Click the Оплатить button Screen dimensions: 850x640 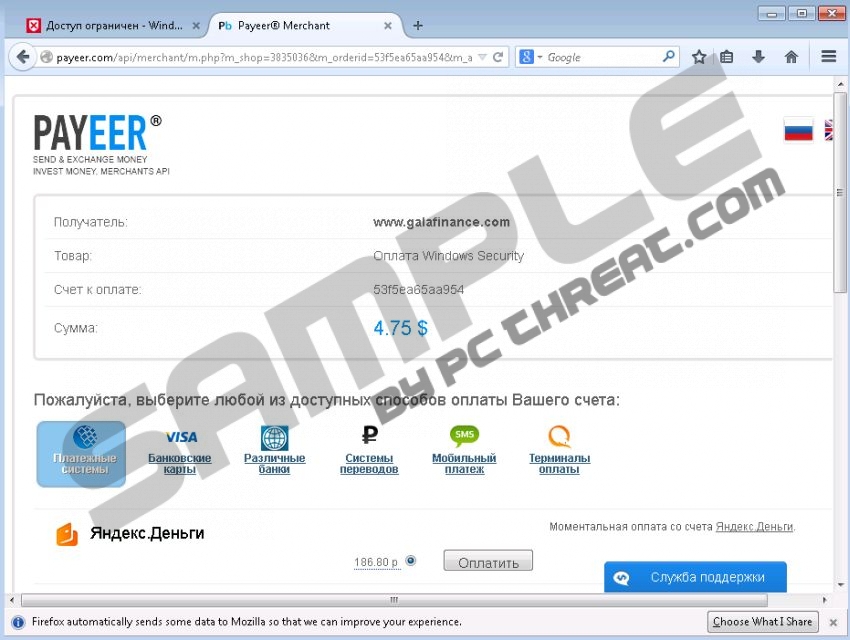[x=488, y=561]
